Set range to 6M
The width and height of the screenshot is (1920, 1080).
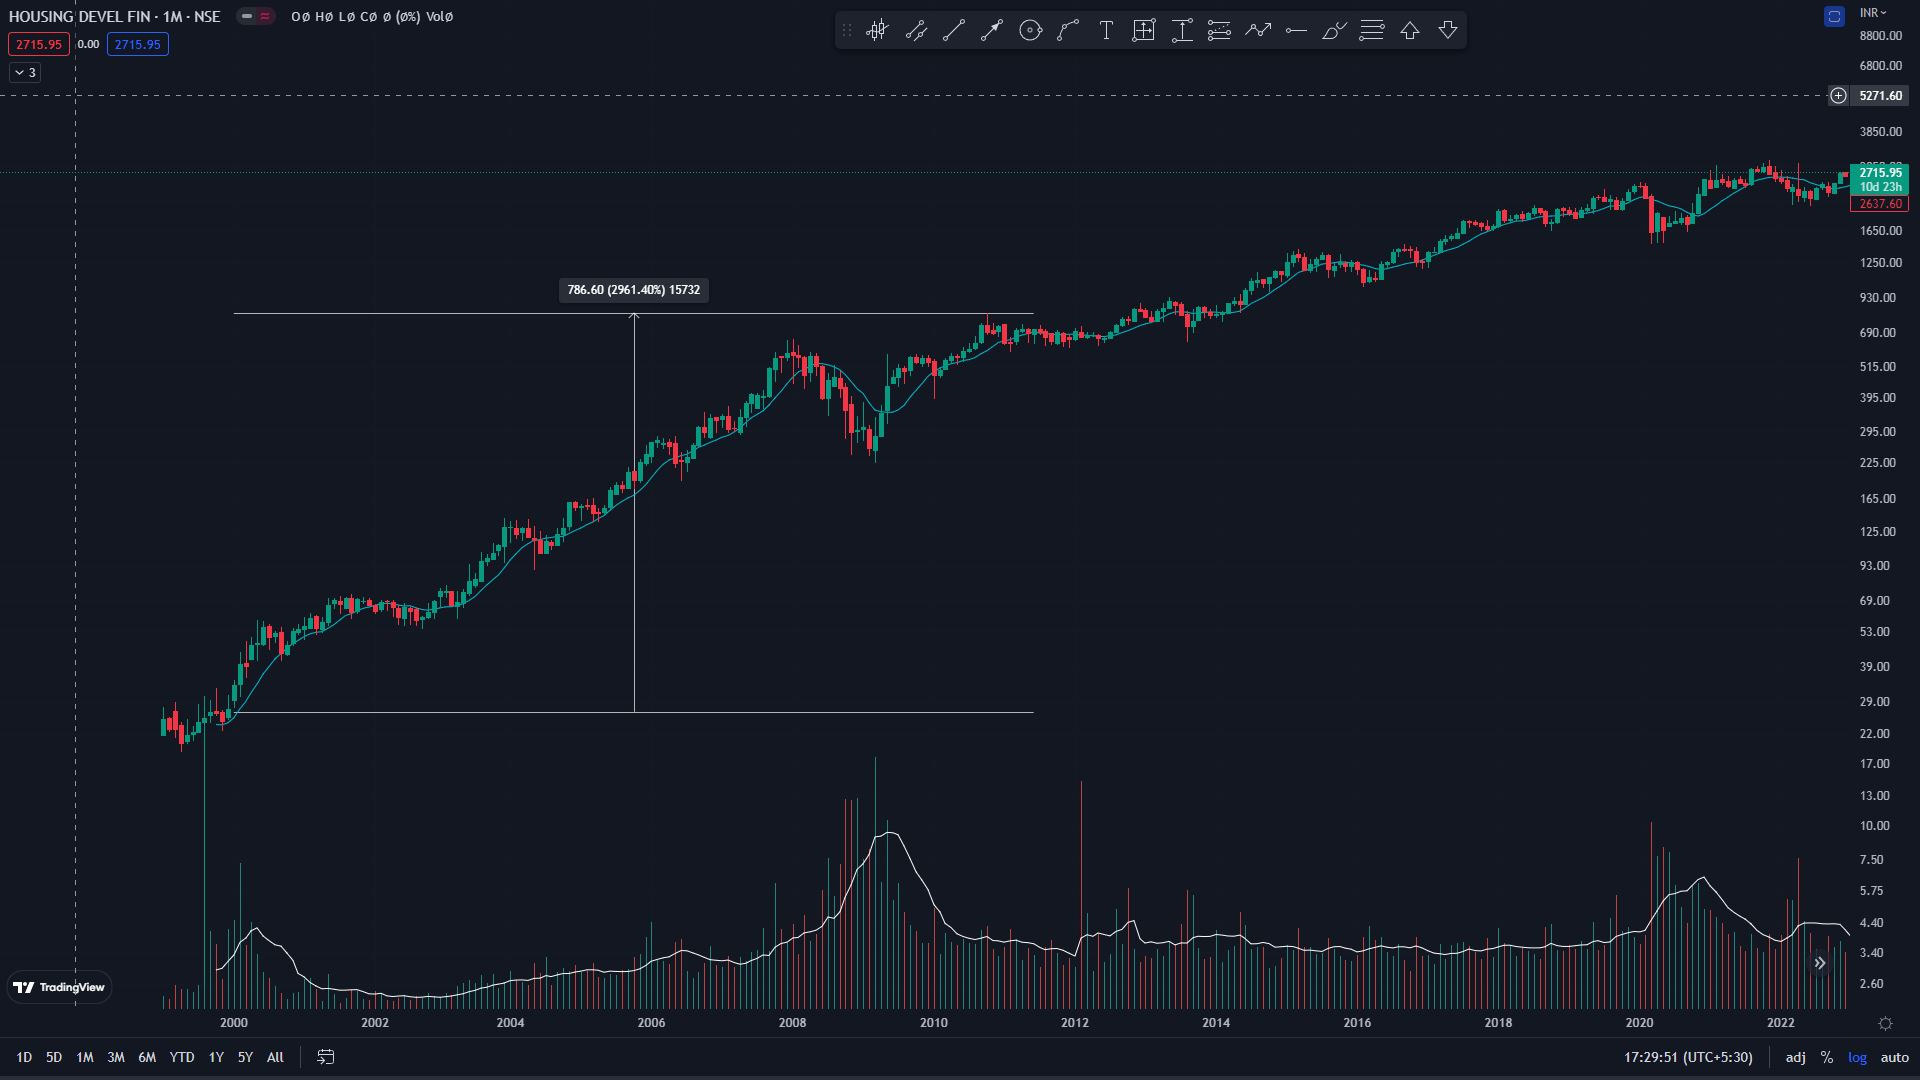tap(147, 1057)
